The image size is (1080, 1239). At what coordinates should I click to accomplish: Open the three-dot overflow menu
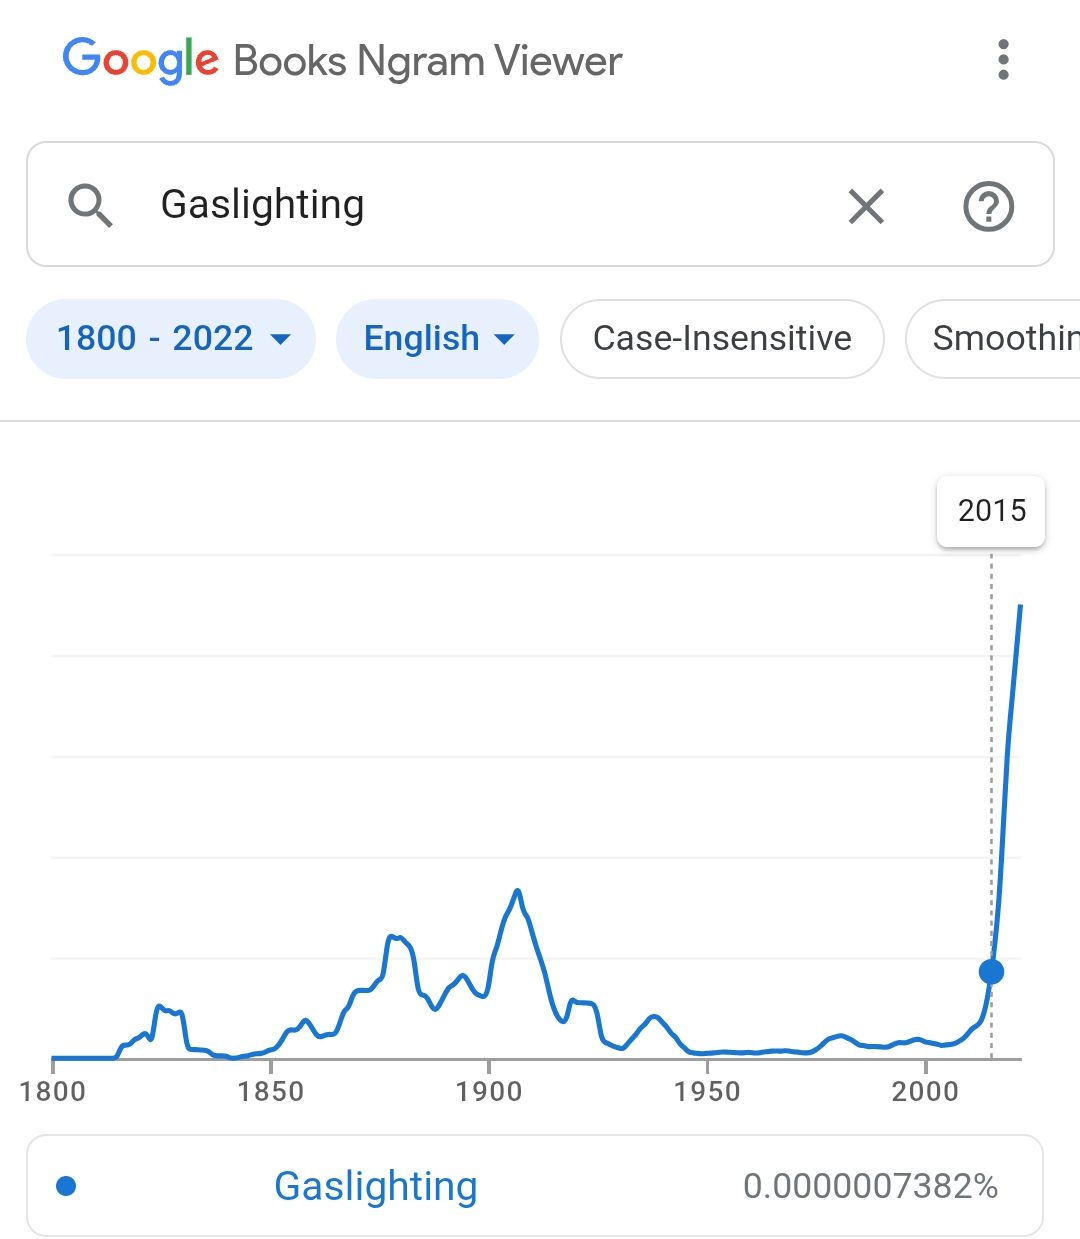(x=1003, y=60)
